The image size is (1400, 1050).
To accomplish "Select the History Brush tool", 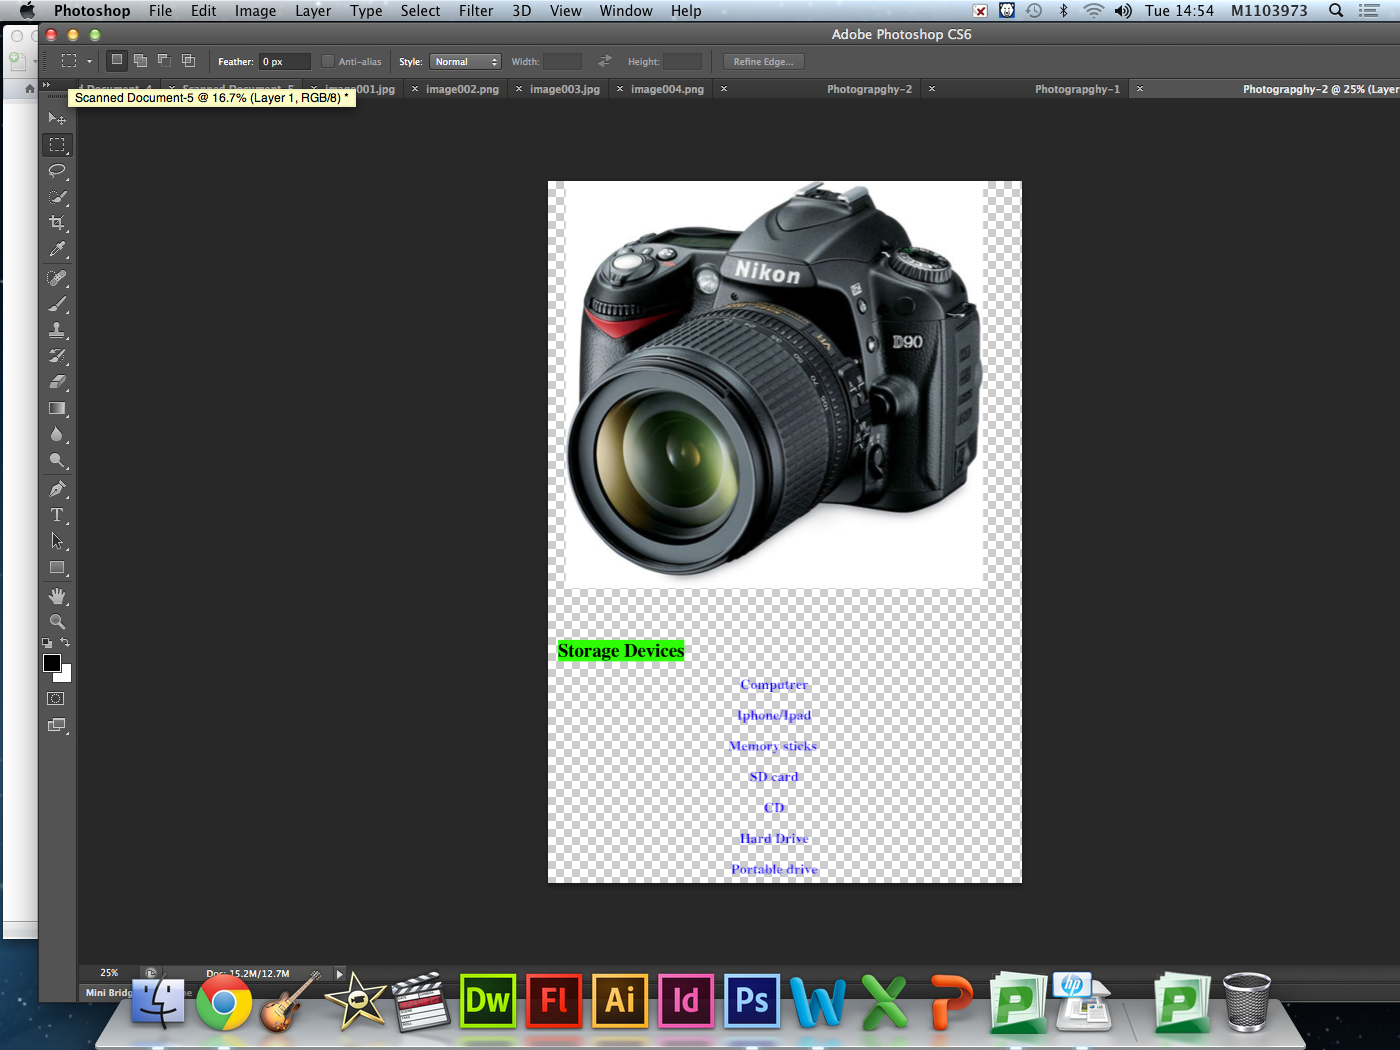I will coord(57,356).
